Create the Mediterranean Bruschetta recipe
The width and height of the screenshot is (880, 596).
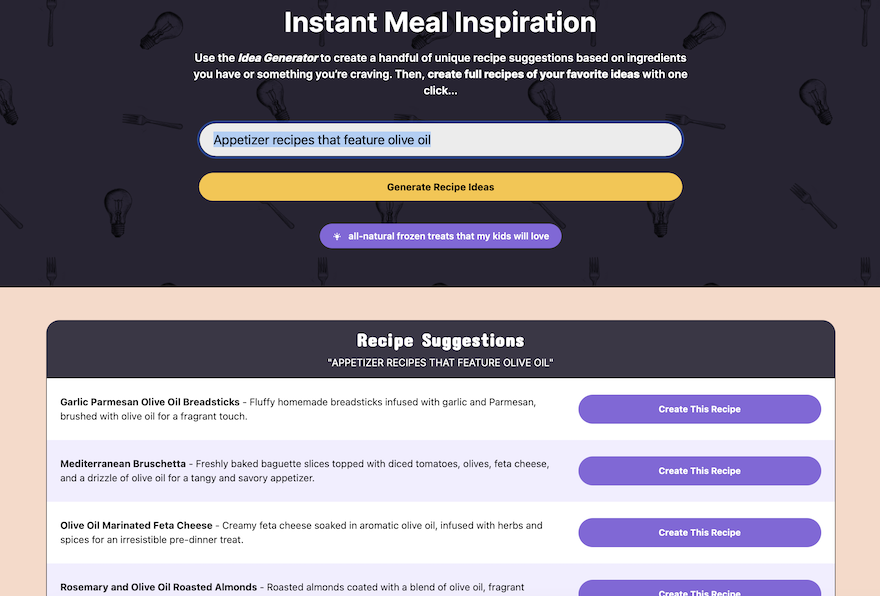[x=699, y=471]
